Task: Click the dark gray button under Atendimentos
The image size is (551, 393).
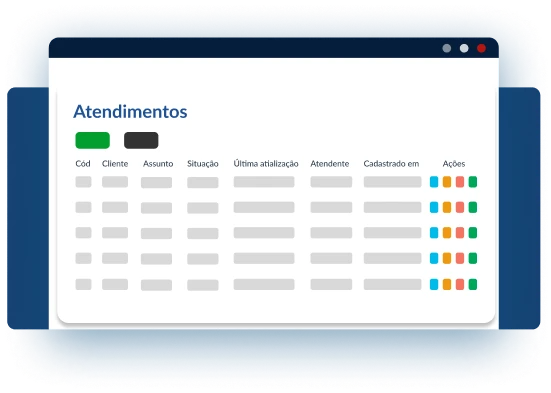Action: (x=141, y=140)
